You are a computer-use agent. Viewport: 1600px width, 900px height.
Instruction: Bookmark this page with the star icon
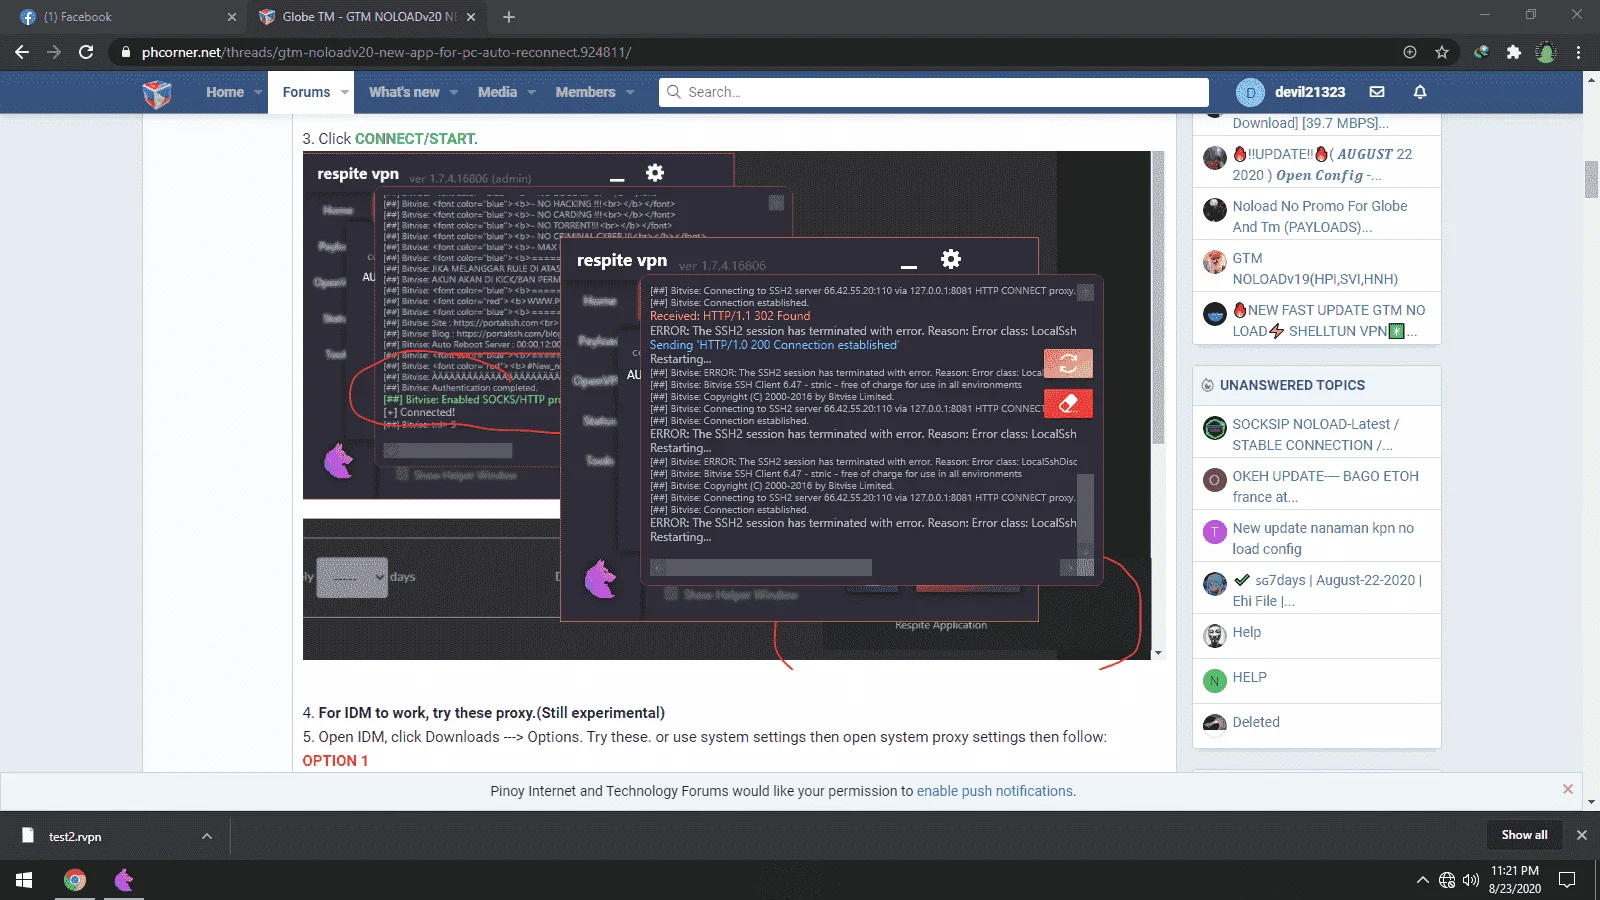(x=1442, y=52)
